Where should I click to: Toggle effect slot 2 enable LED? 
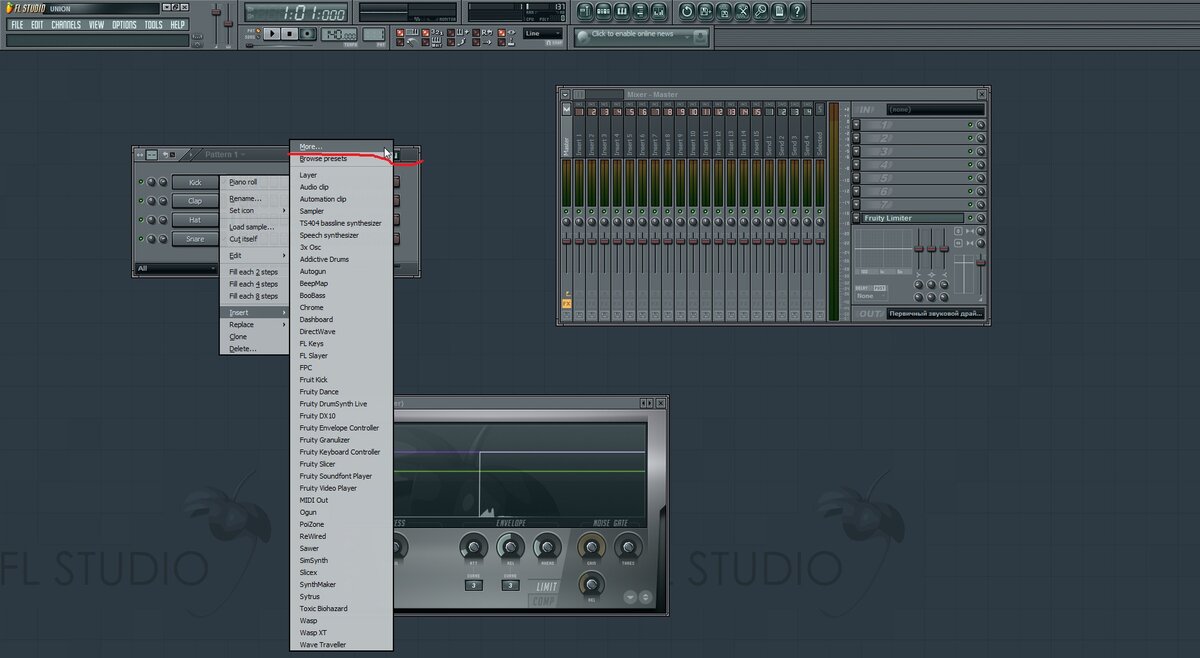[x=969, y=137]
